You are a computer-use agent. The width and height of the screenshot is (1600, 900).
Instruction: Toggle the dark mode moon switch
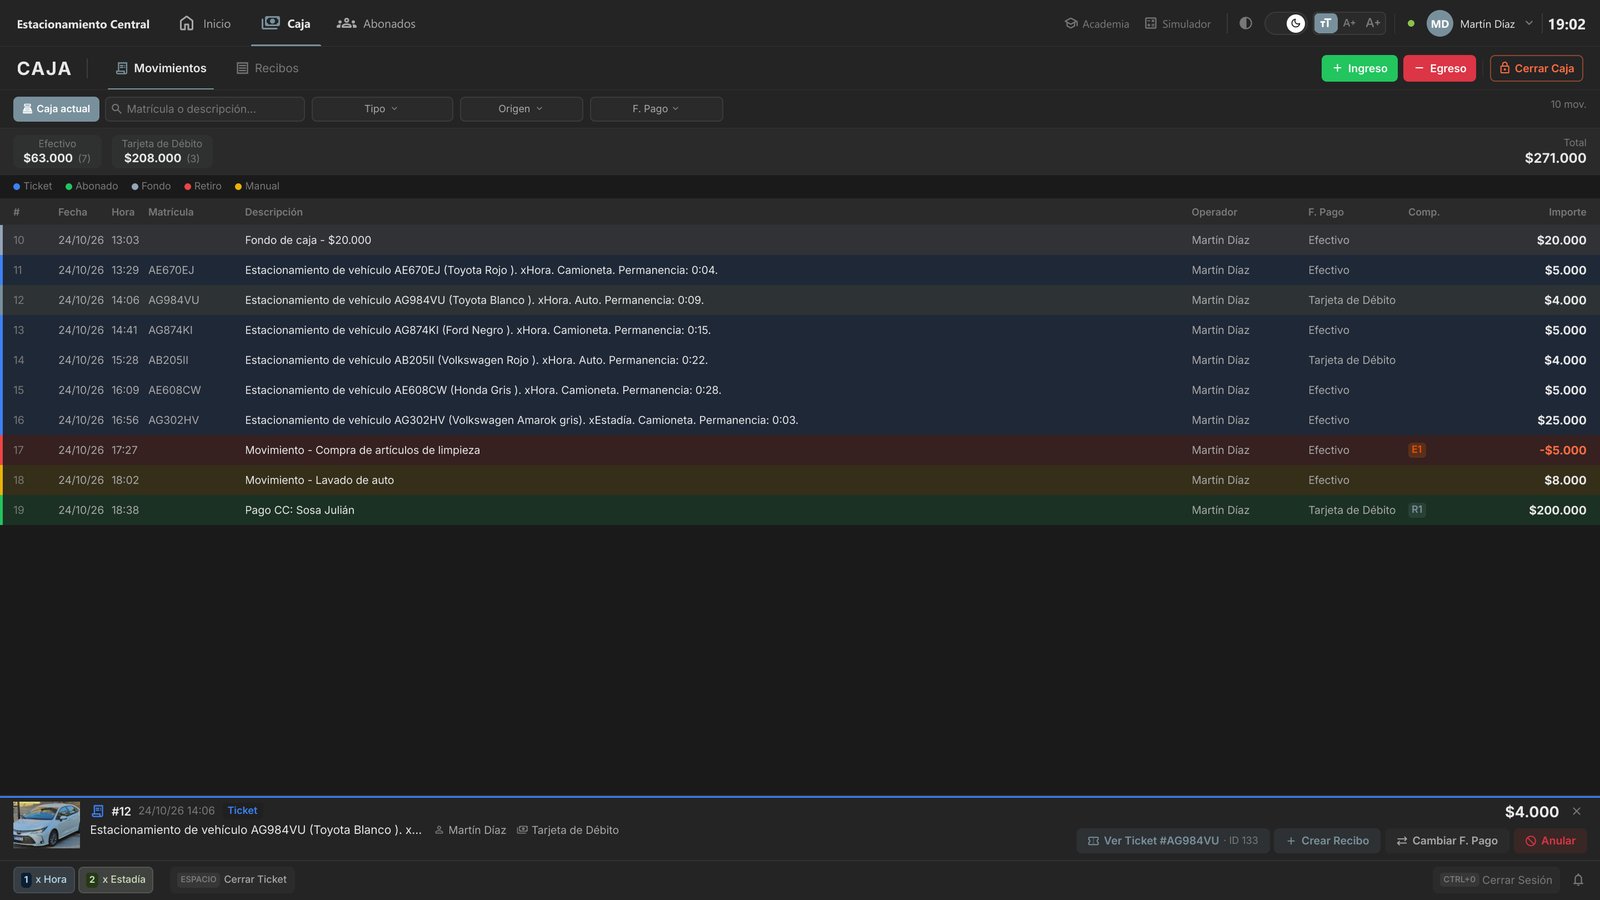[1285, 23]
